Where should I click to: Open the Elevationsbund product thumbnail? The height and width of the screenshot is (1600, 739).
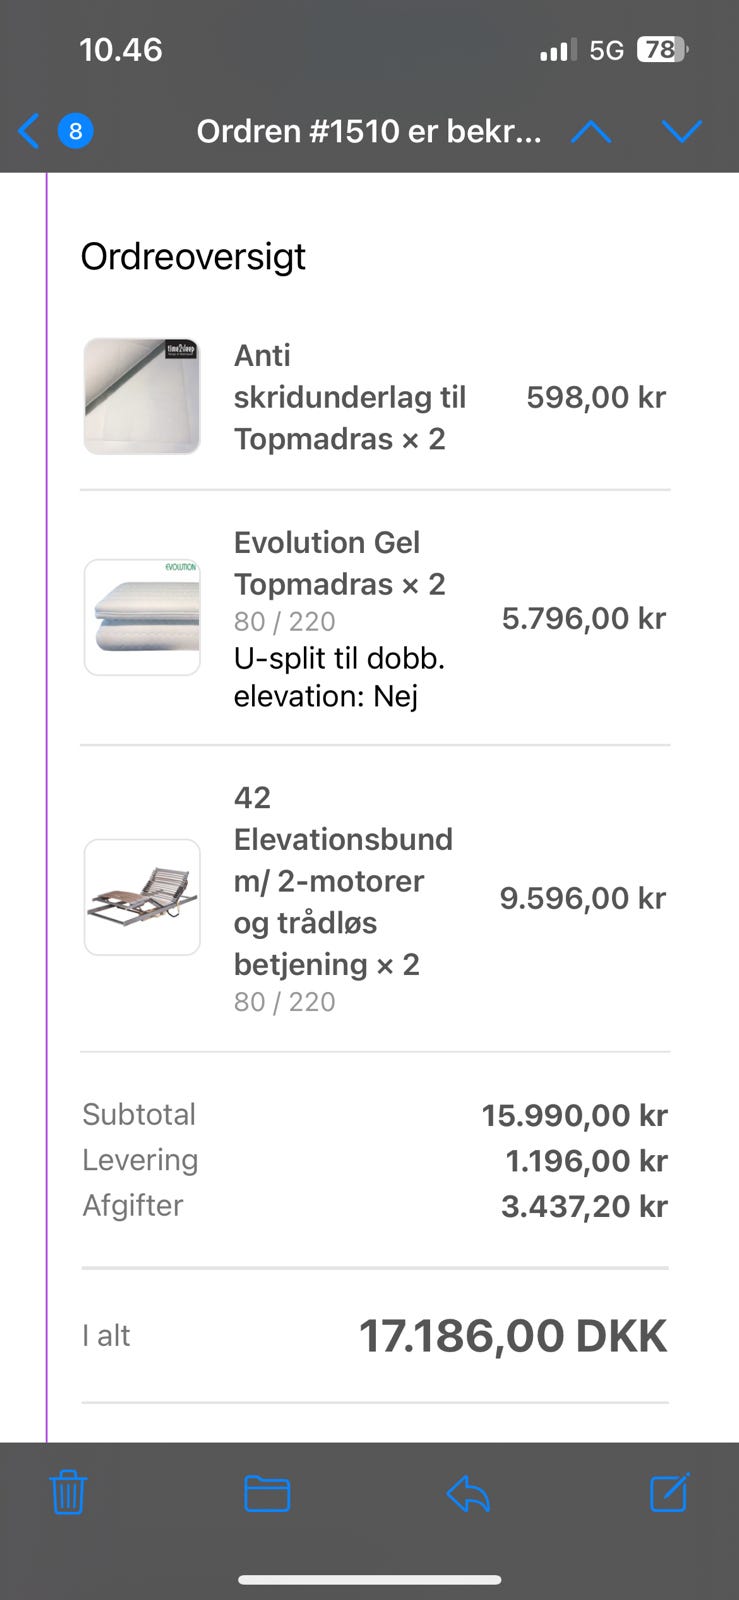(x=142, y=897)
